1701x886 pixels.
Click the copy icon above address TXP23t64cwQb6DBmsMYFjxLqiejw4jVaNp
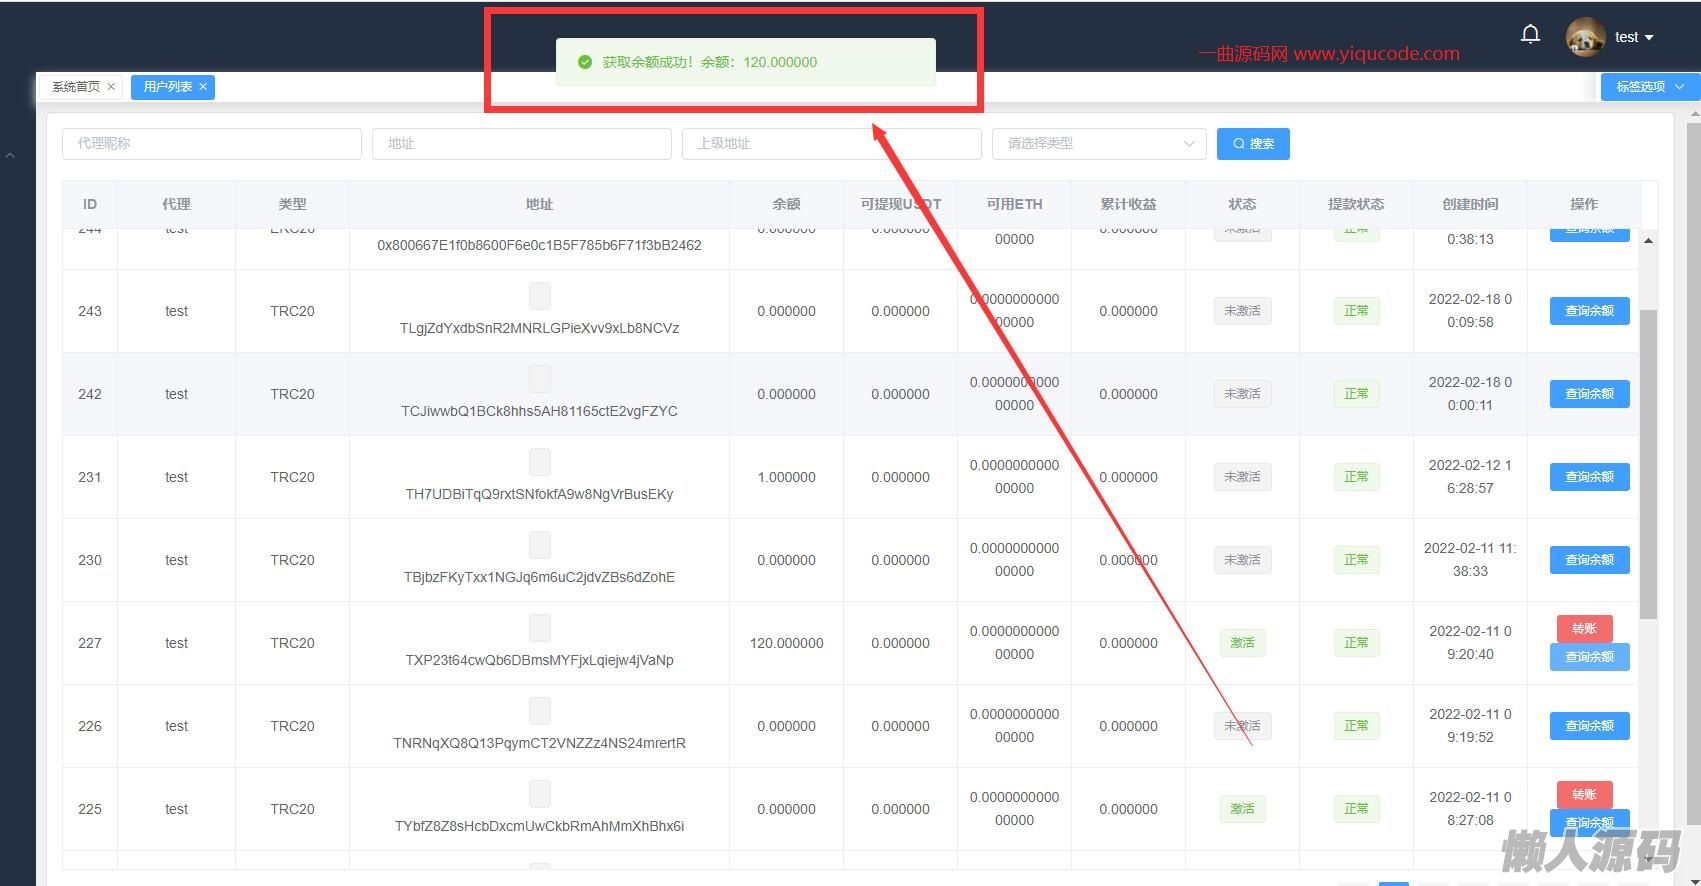pyautogui.click(x=539, y=628)
